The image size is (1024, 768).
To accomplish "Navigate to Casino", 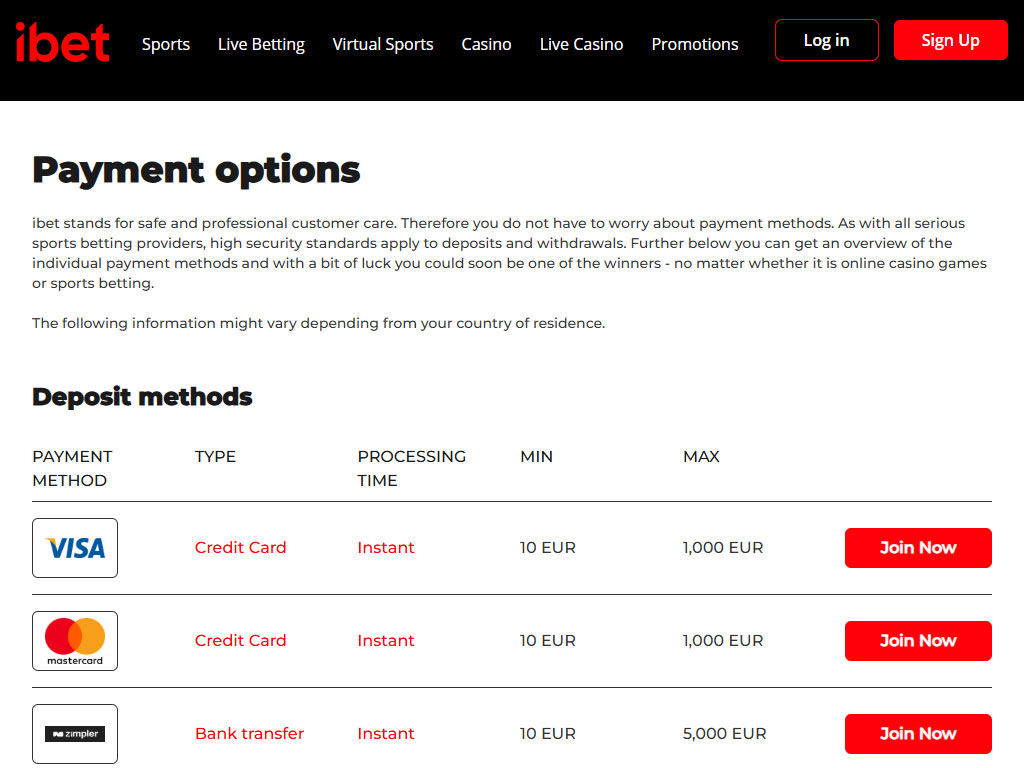I will tap(486, 44).
